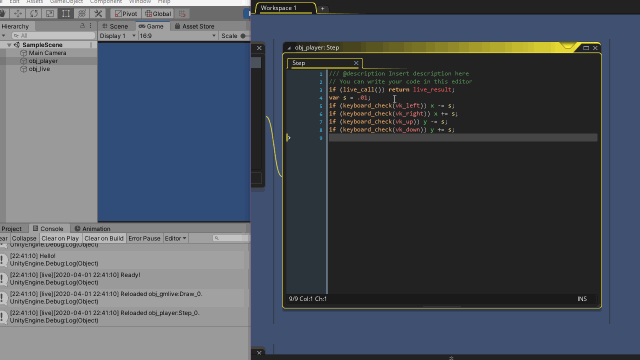Click the vk_down keyboard_check code line
The image size is (640, 360).
391,130
